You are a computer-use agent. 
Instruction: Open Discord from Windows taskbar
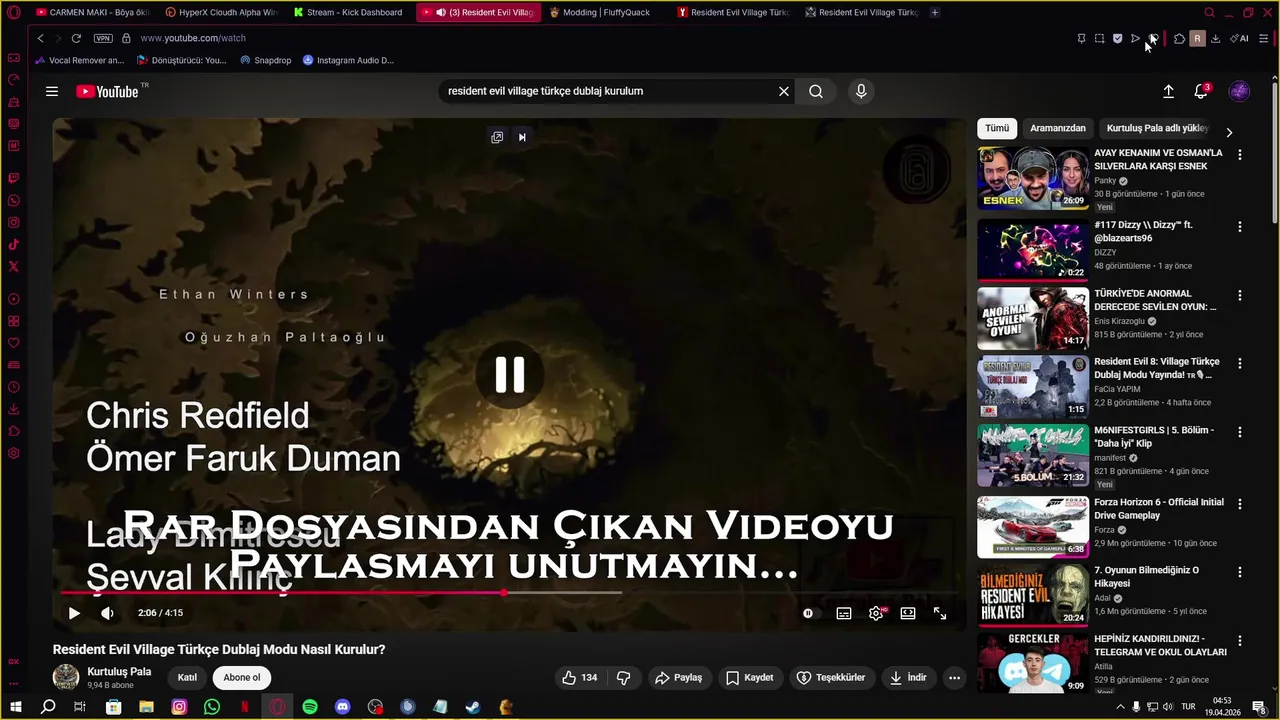click(x=343, y=707)
